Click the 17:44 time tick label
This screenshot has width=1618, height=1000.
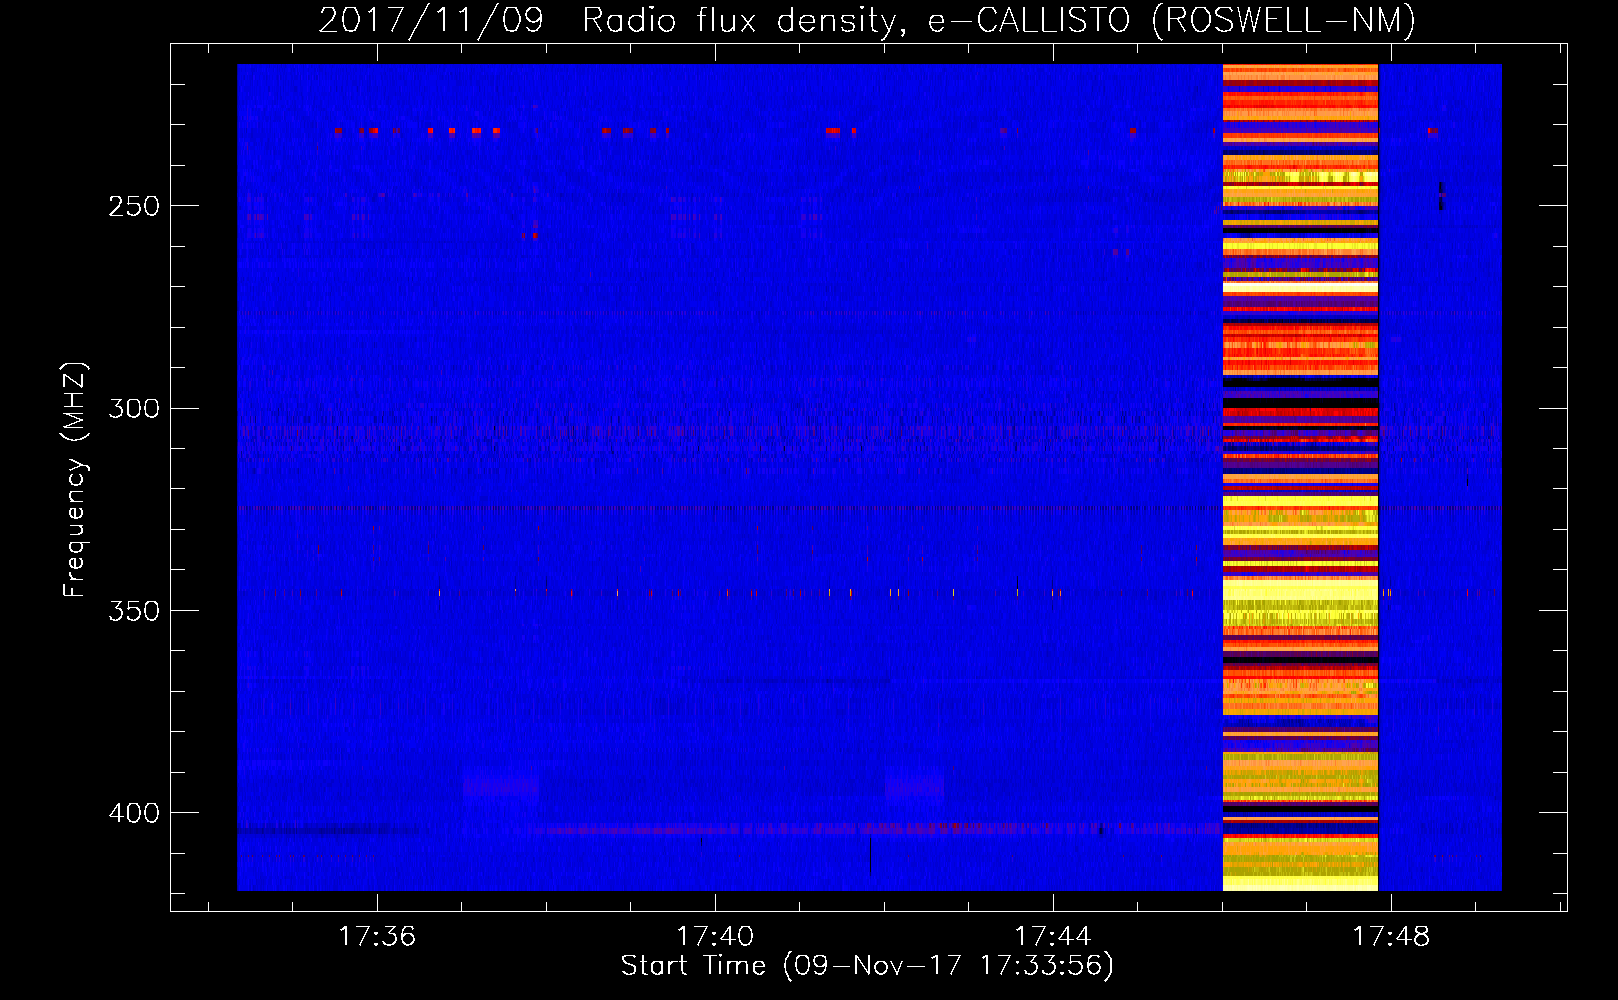click(1053, 936)
